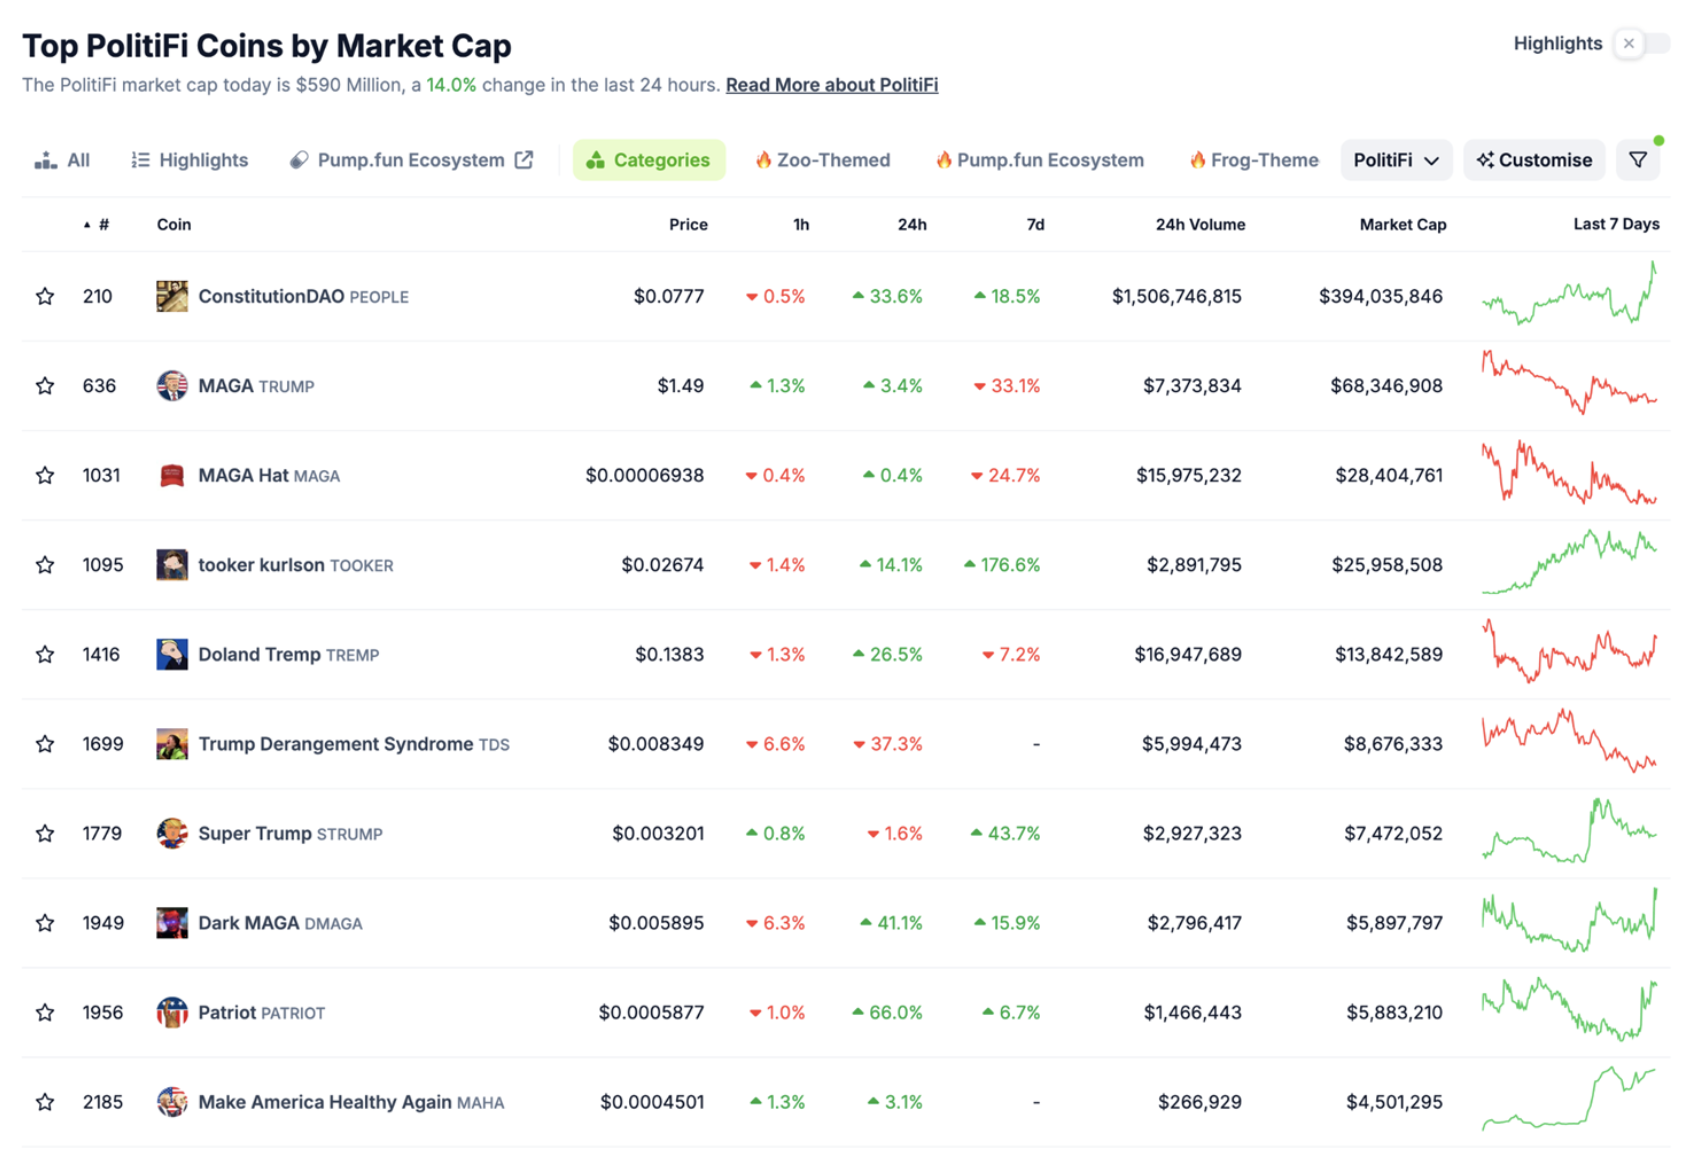Screen dimensions: 1708x1164
Task: Open the MAGA TRUMP 7-day sparkline chart
Action: [x=1568, y=385]
